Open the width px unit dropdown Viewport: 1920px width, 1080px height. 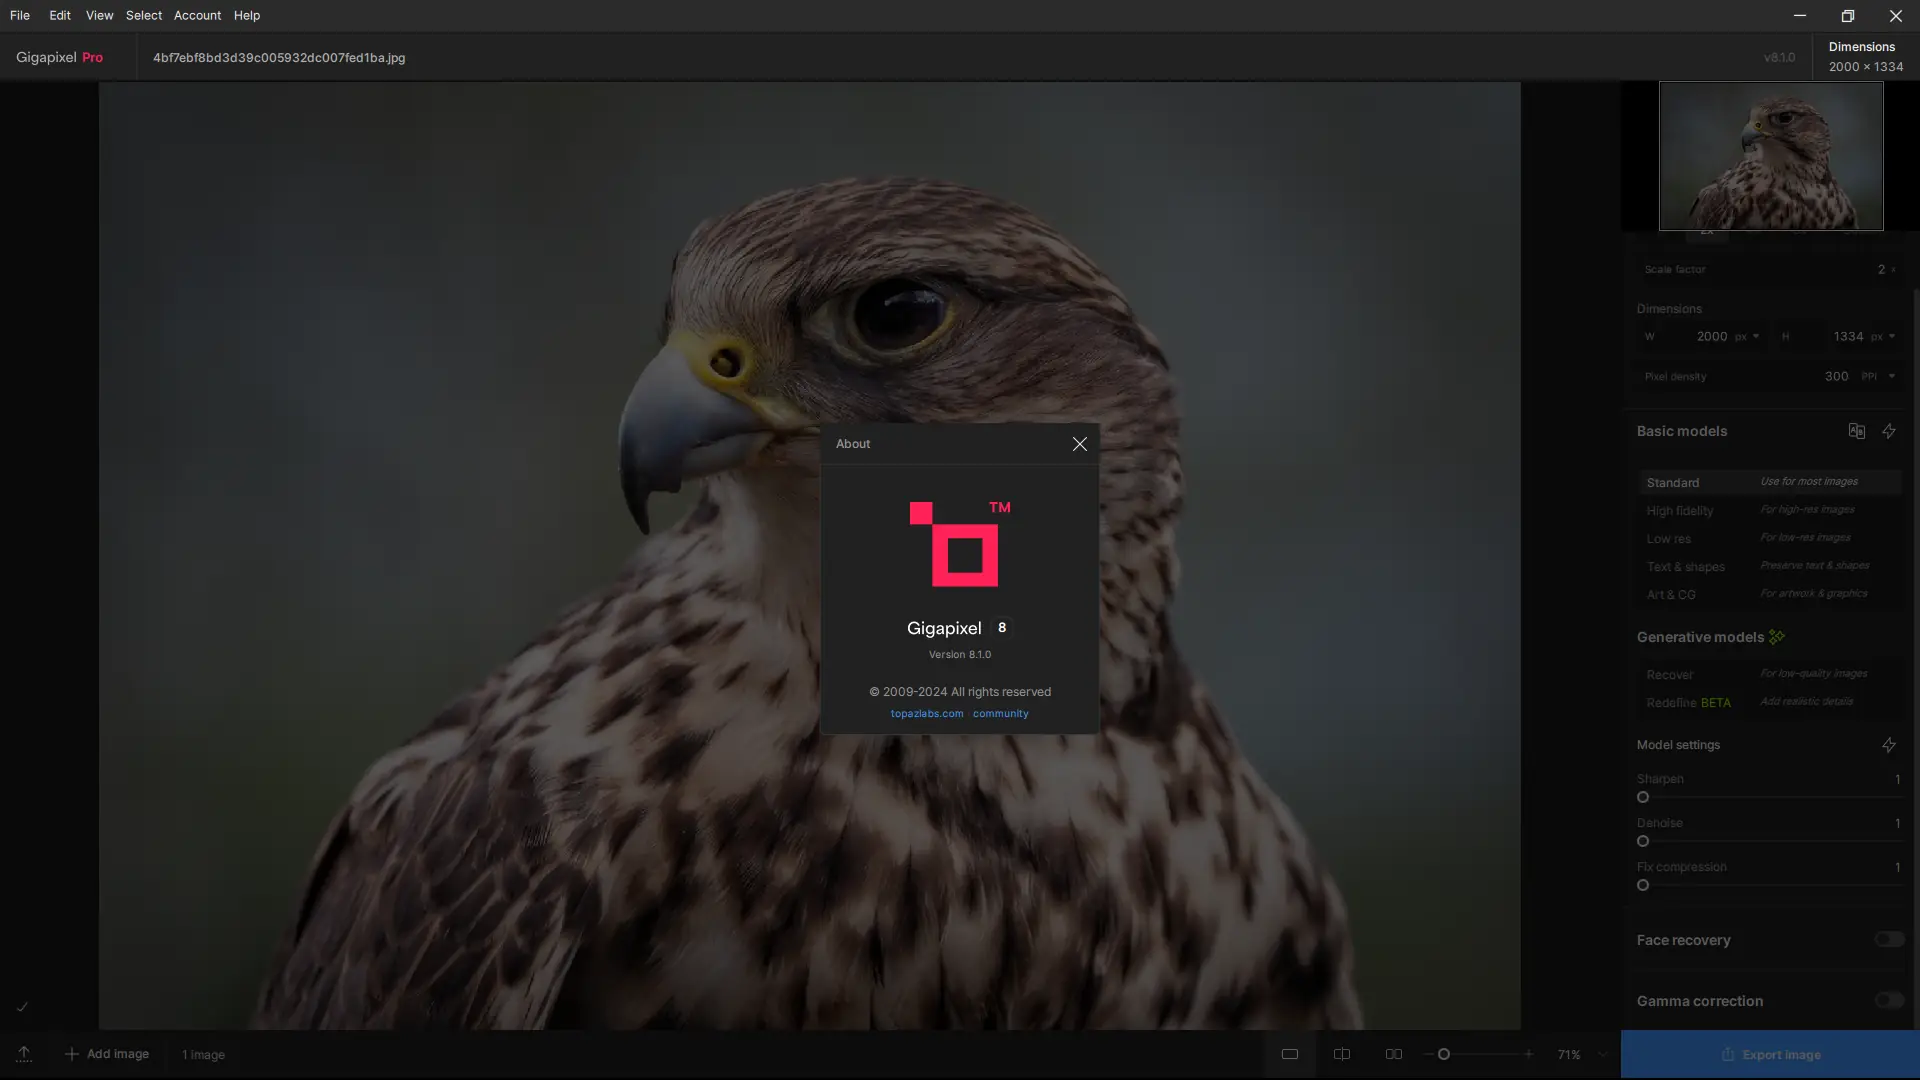tap(1747, 336)
